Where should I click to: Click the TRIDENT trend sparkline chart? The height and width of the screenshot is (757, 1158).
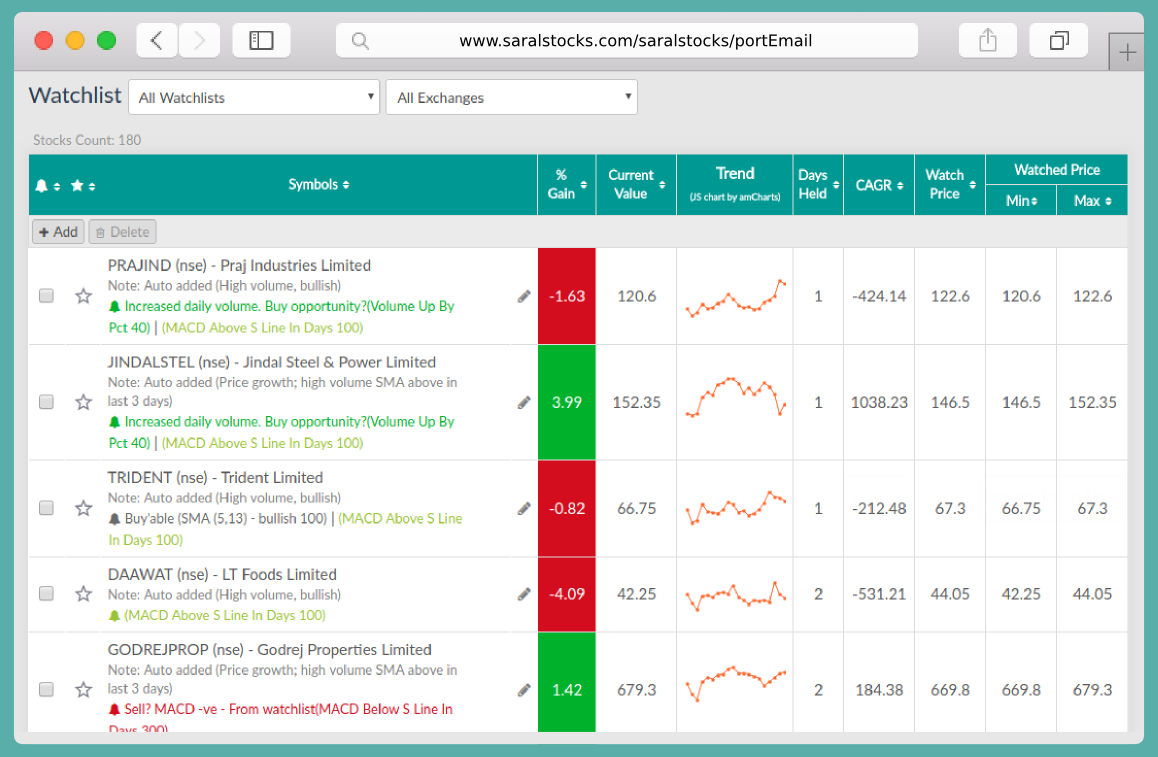coord(735,507)
